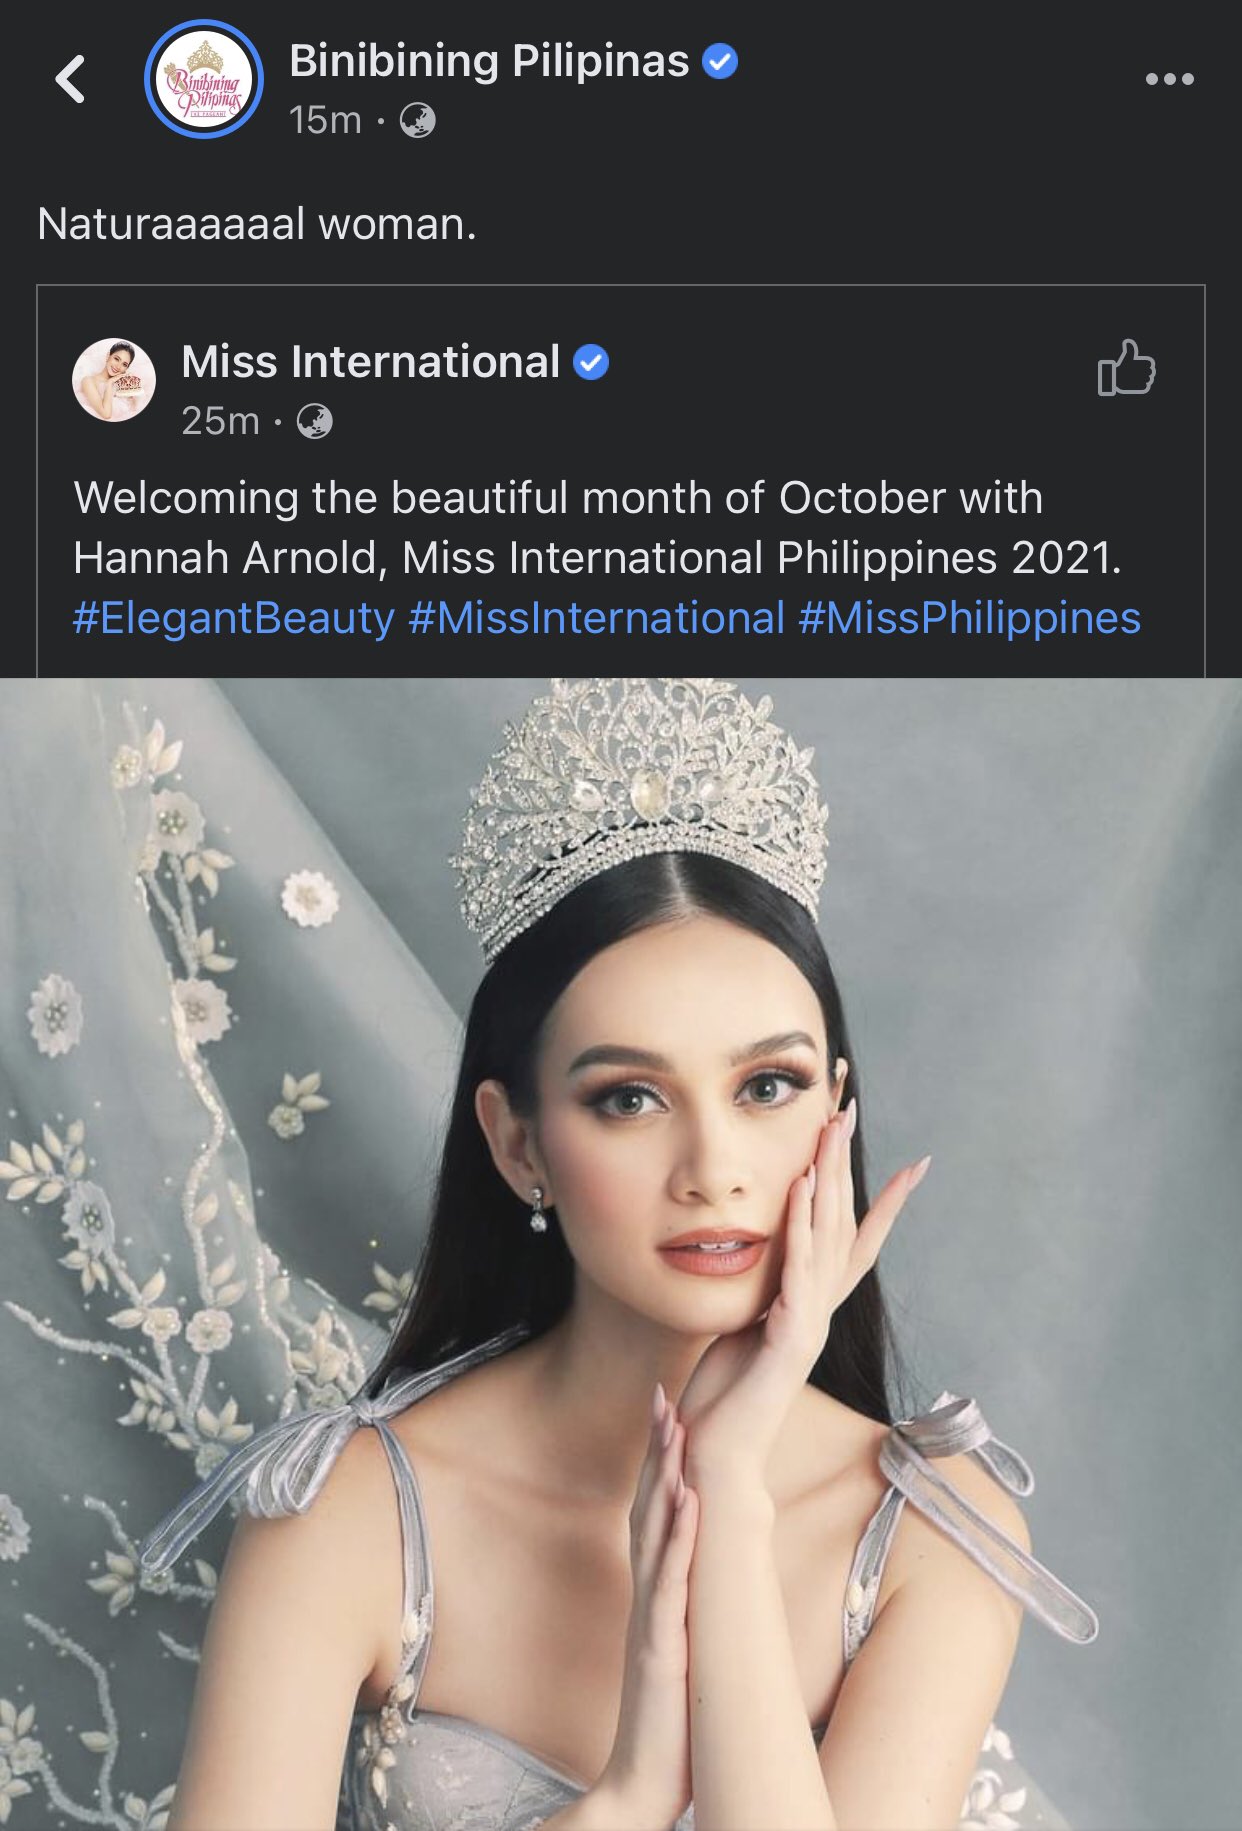The width and height of the screenshot is (1242, 1831).
Task: Tap the blue verified badge beside Binibining Pilipinas
Action: (720, 61)
